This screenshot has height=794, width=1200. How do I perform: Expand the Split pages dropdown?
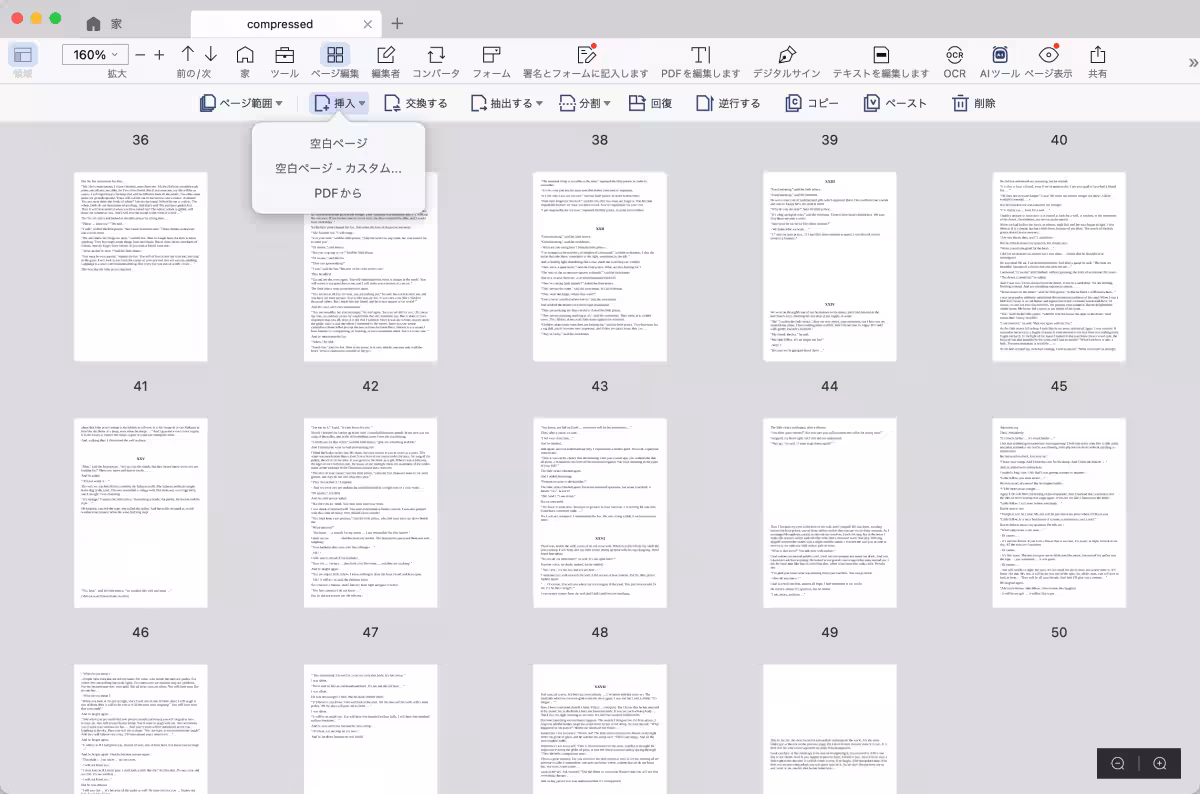(x=580, y=103)
